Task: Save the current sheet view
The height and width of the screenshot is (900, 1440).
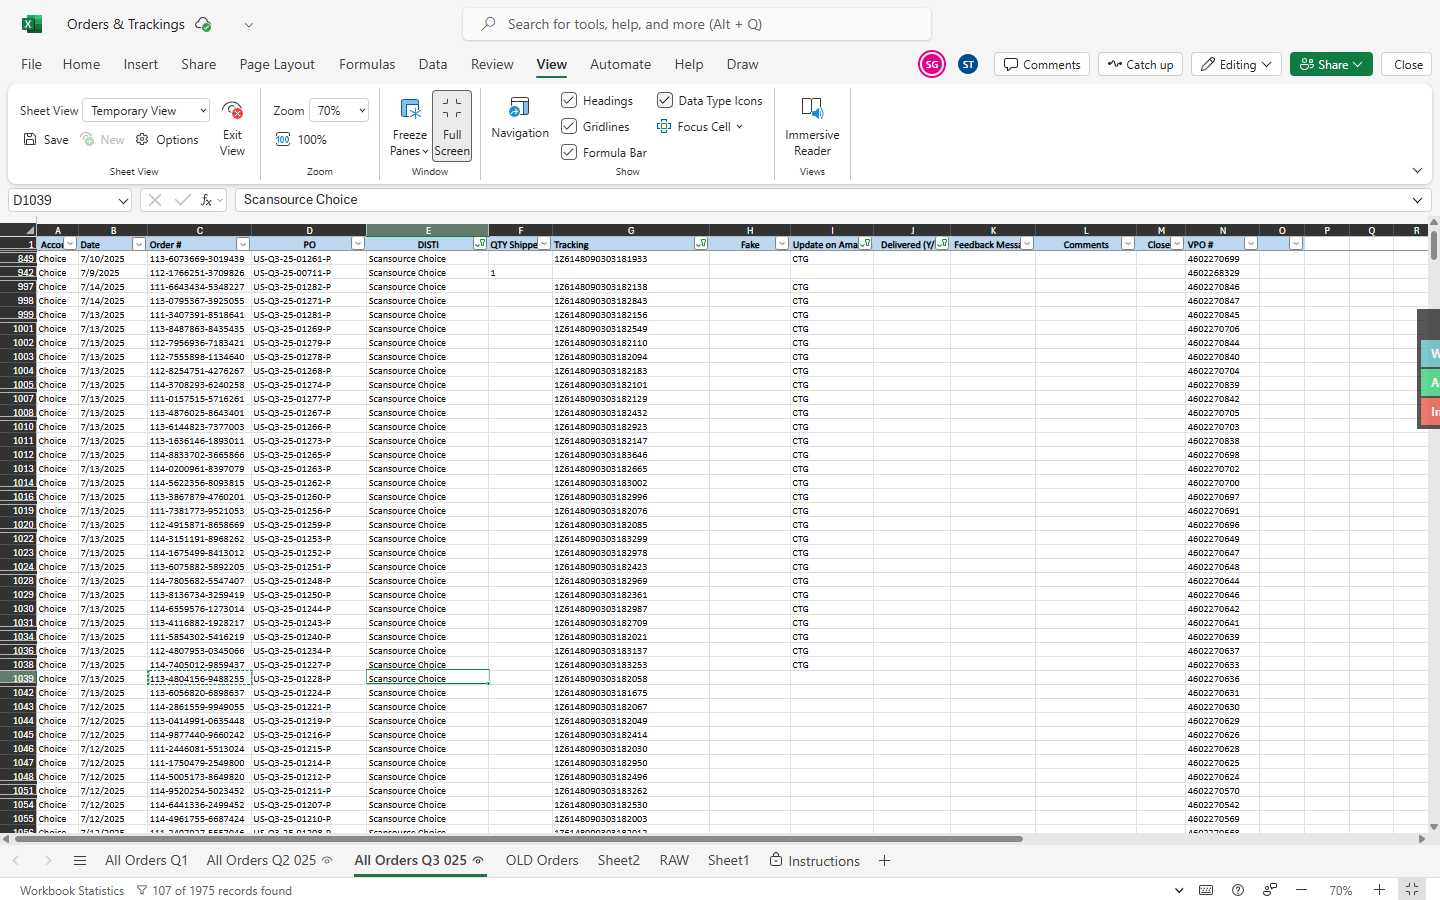Action: coord(46,140)
